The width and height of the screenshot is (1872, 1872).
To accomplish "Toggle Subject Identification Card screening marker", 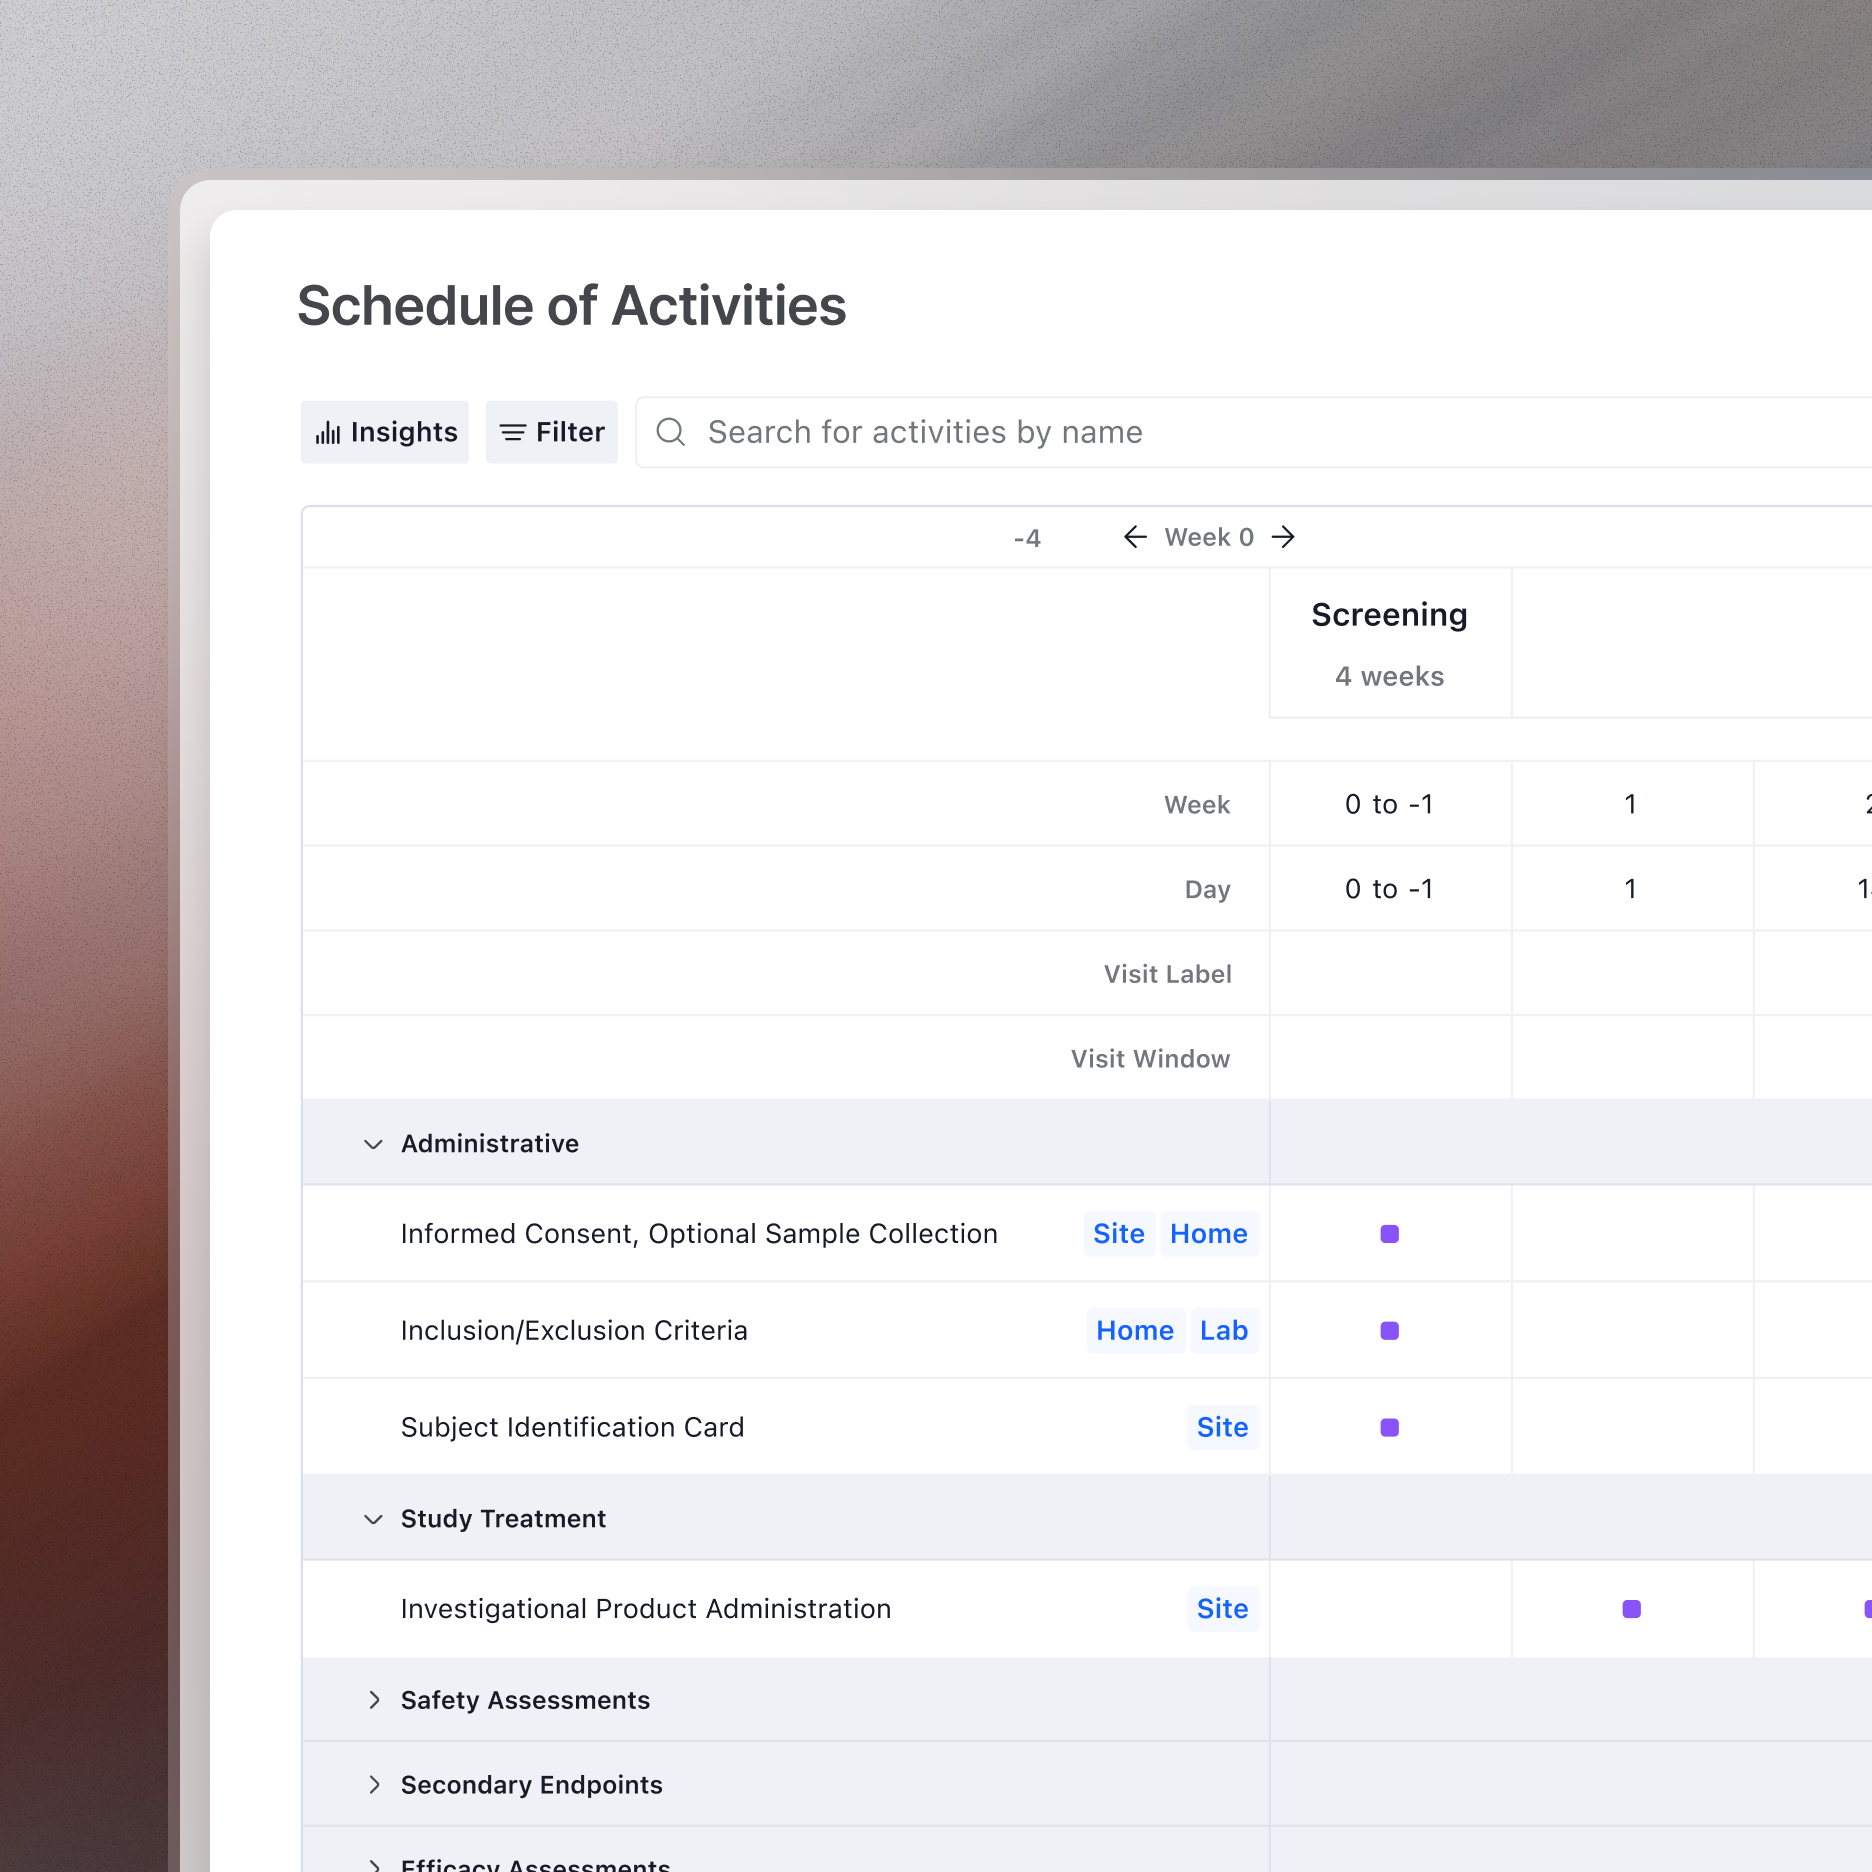I will tap(1390, 1428).
